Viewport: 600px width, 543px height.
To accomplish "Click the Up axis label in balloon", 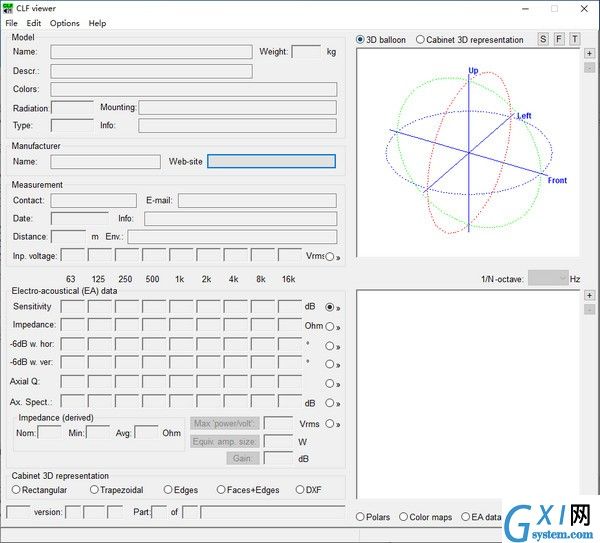I will [473, 70].
